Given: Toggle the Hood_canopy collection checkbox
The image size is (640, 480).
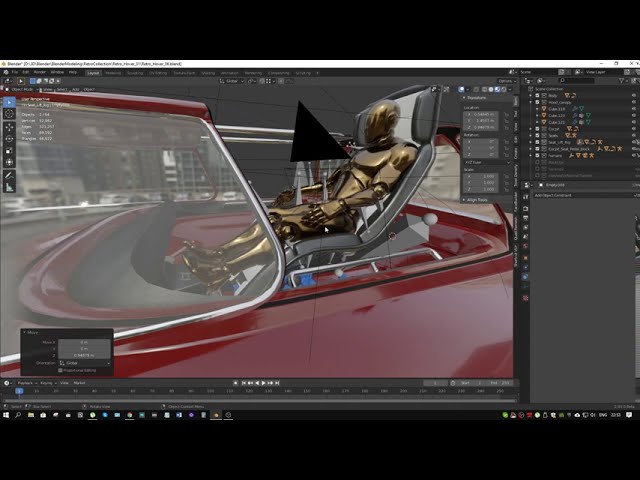Looking at the screenshot, I should (538, 102).
